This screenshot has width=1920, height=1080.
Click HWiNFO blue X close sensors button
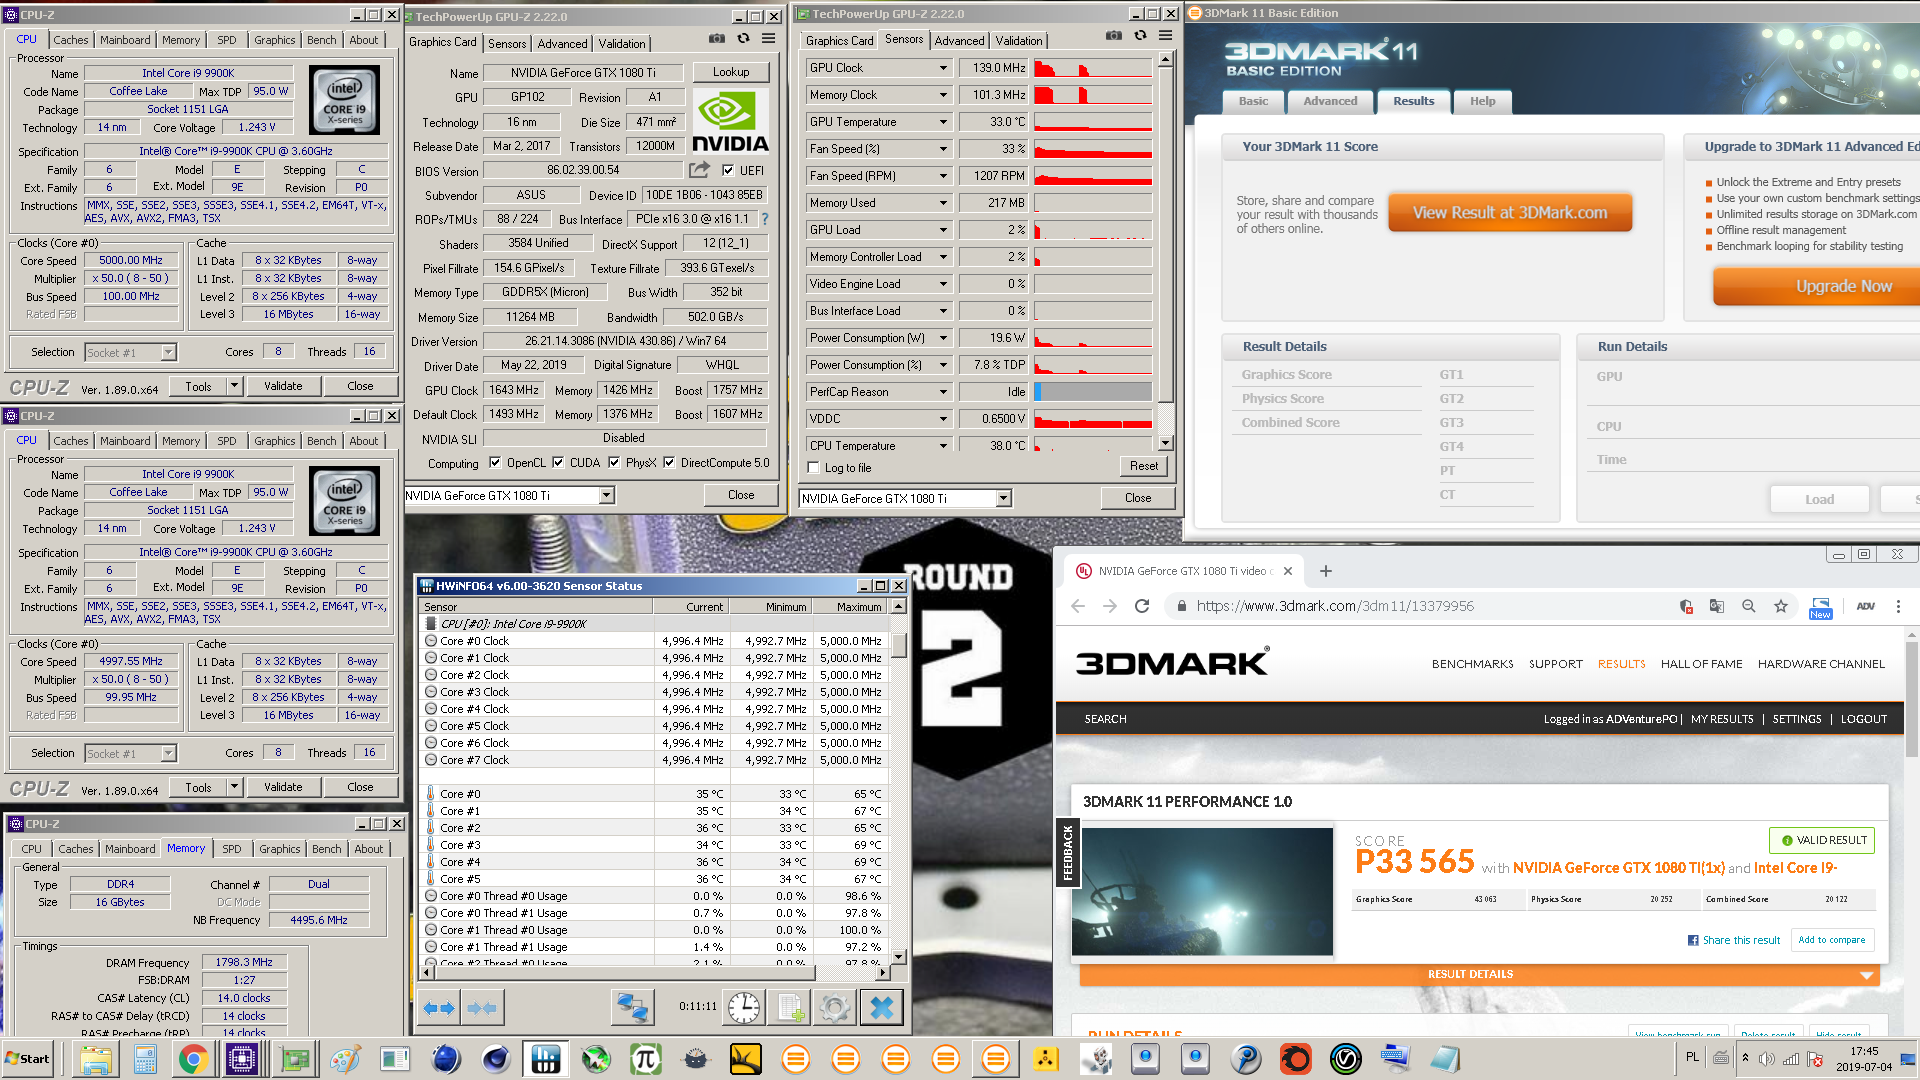point(882,1008)
